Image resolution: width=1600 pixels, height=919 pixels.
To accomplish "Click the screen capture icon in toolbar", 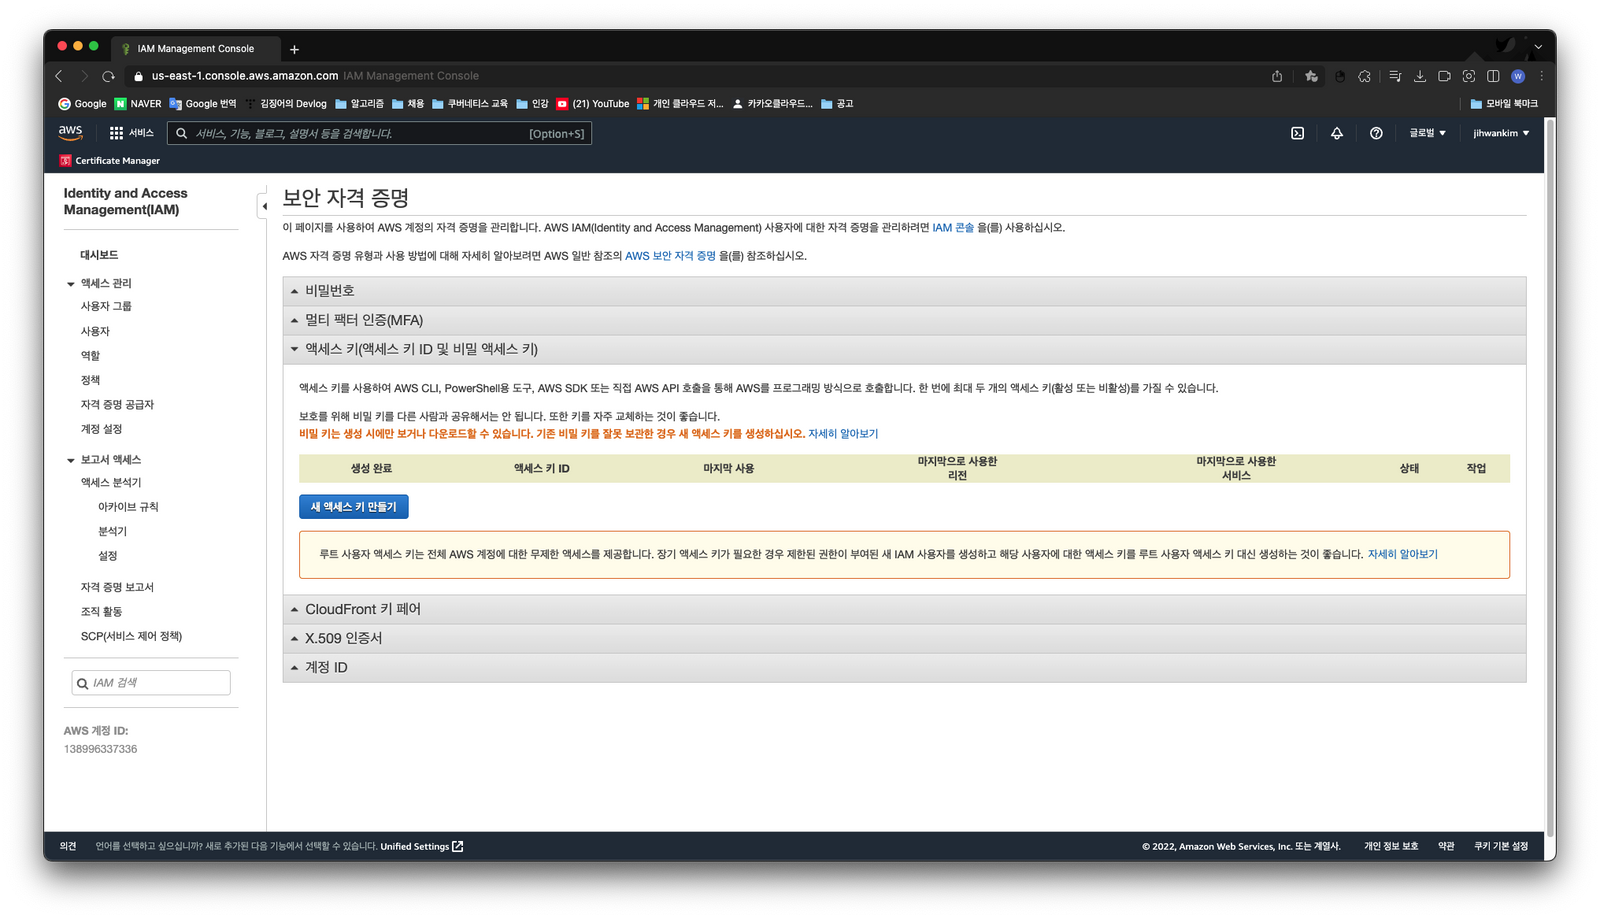I will [1468, 76].
